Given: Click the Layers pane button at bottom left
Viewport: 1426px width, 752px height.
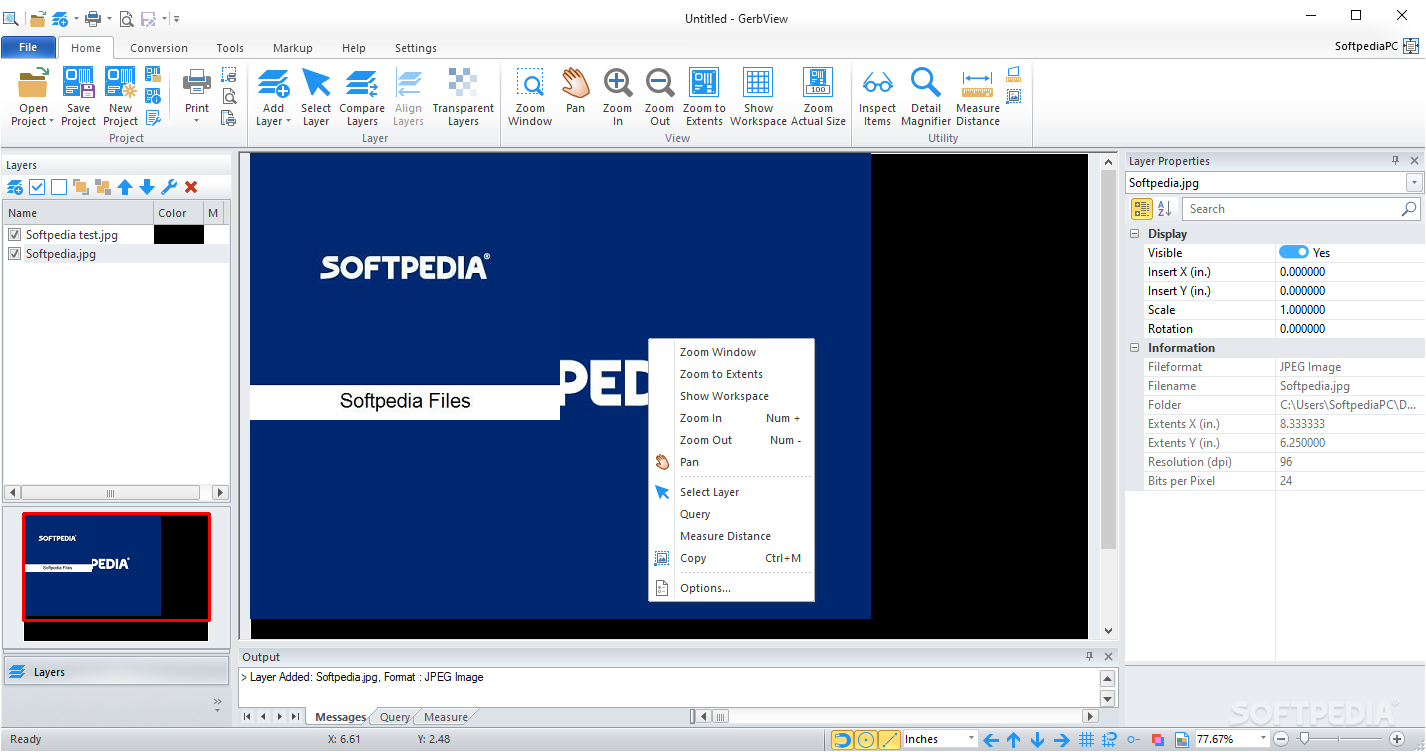Looking at the screenshot, I should click(x=118, y=672).
